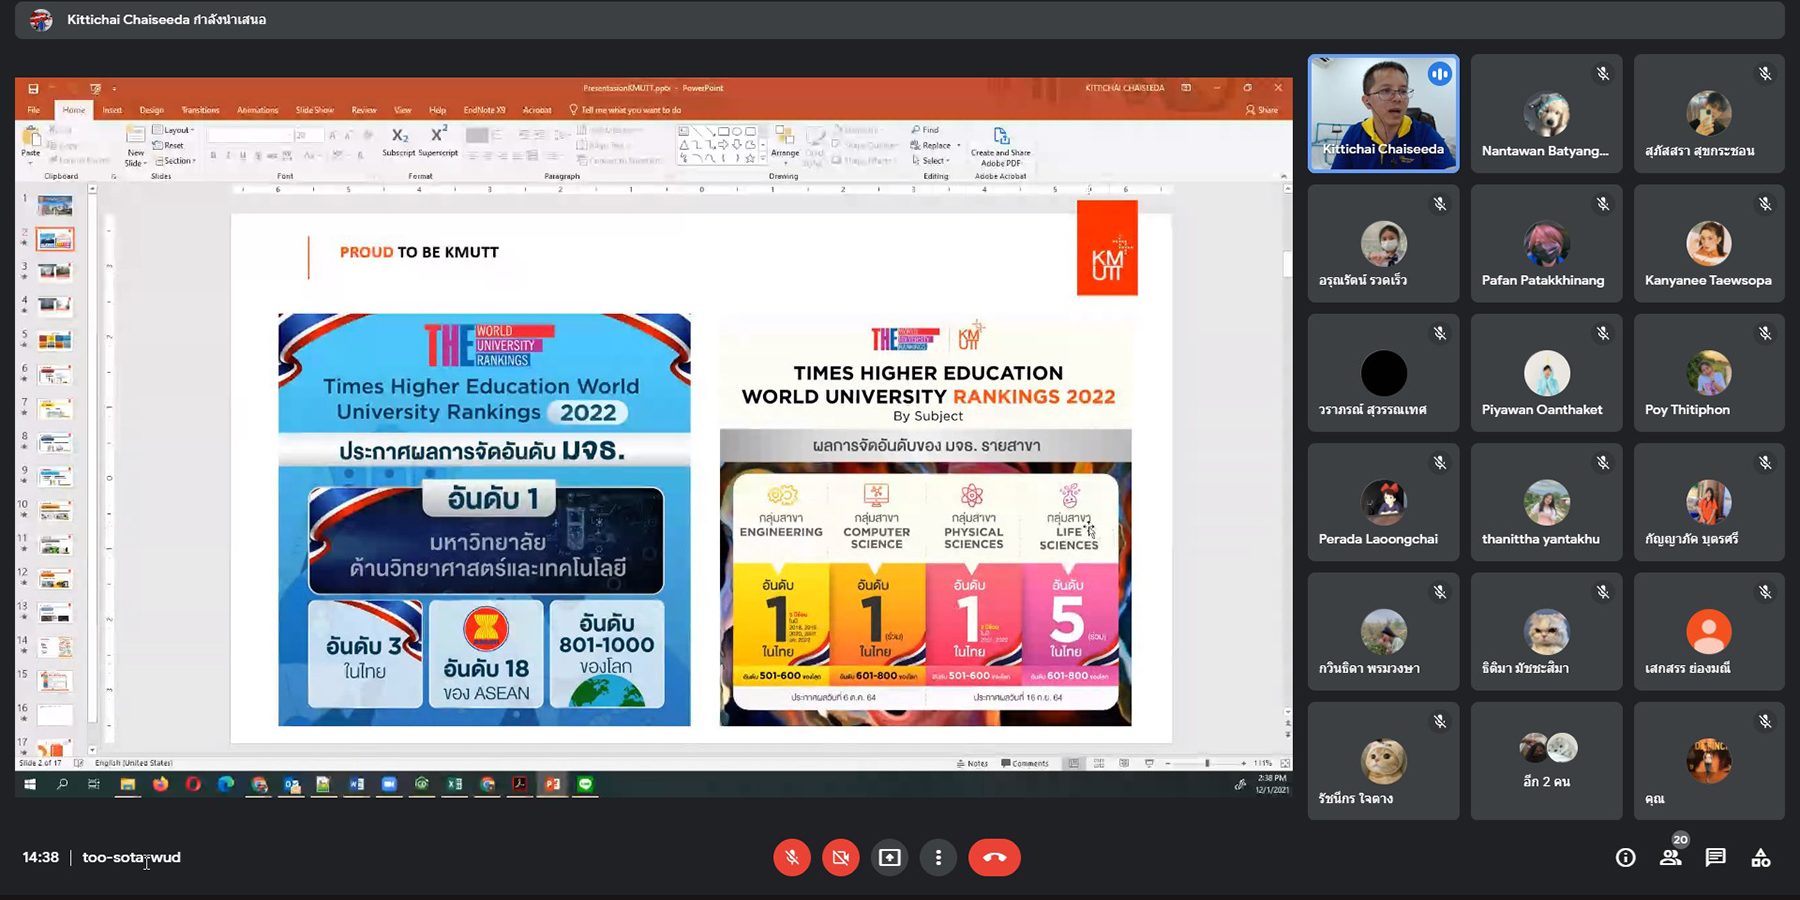
Task: Select Kittichai Chaiseeda's video tile
Action: coord(1383,113)
